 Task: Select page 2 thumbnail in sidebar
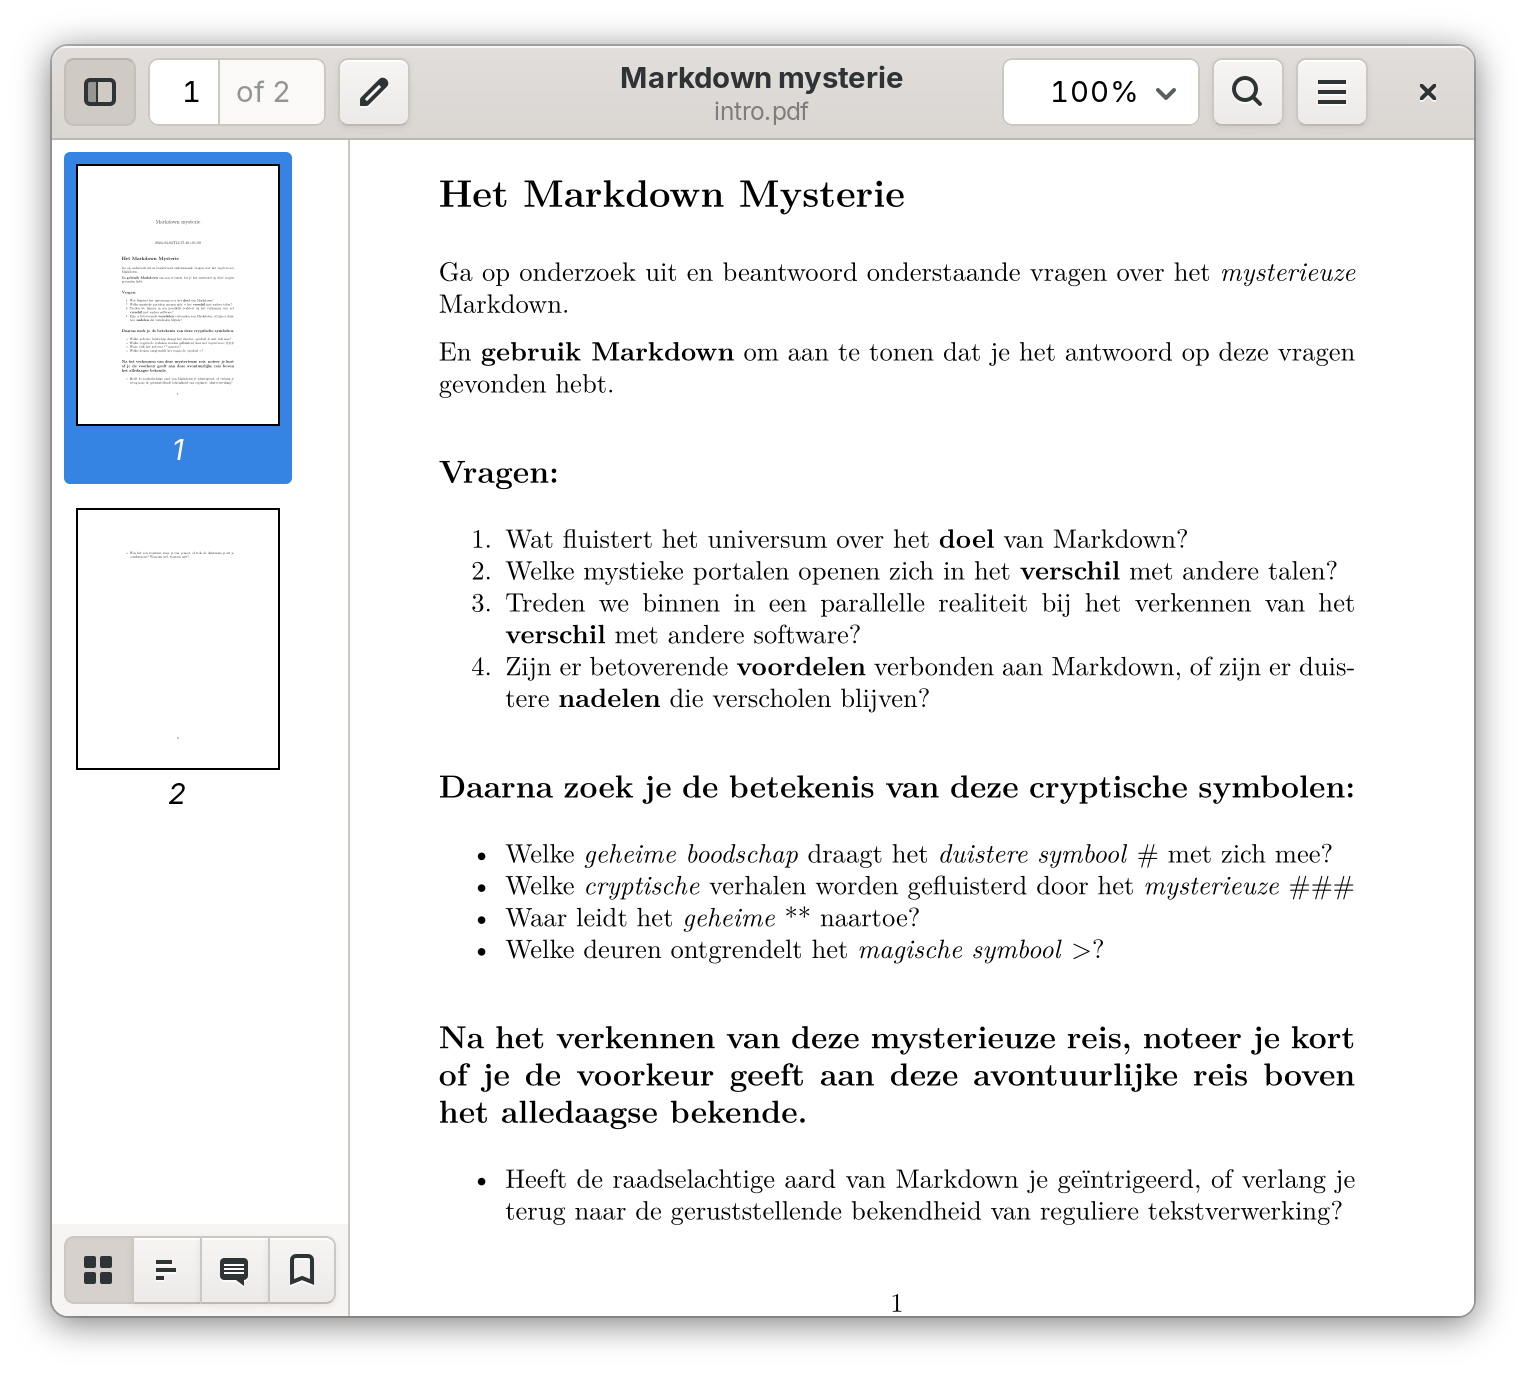[178, 639]
